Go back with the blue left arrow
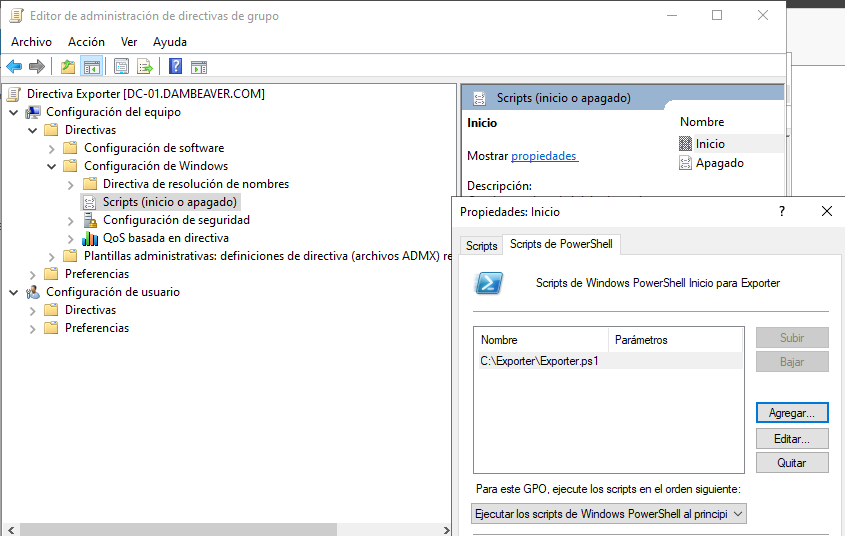Image resolution: width=845 pixels, height=536 pixels. pyautogui.click(x=14, y=67)
